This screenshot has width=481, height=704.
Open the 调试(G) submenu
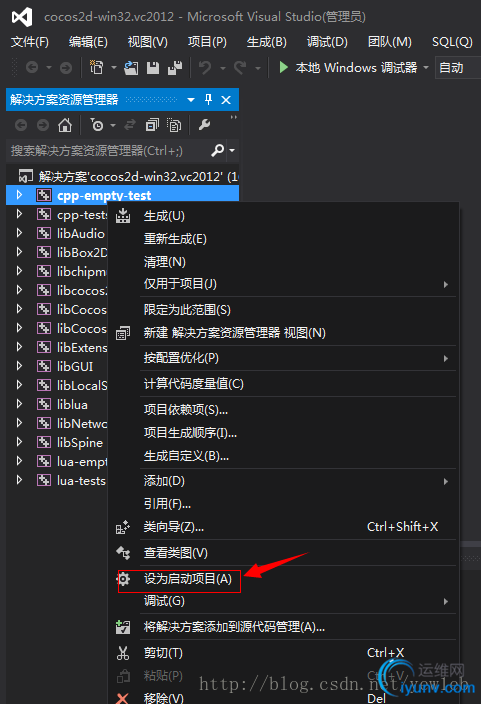284,601
